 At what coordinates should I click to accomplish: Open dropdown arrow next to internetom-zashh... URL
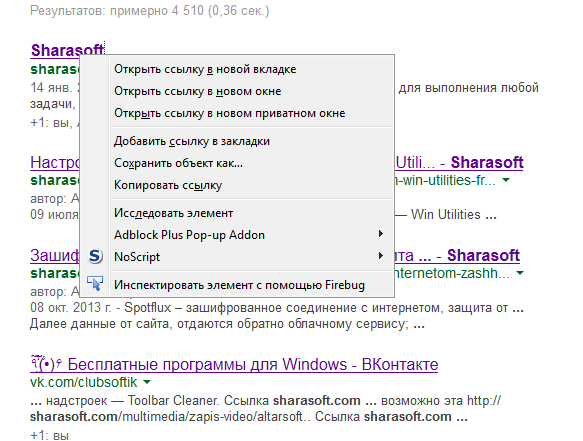pos(520,273)
